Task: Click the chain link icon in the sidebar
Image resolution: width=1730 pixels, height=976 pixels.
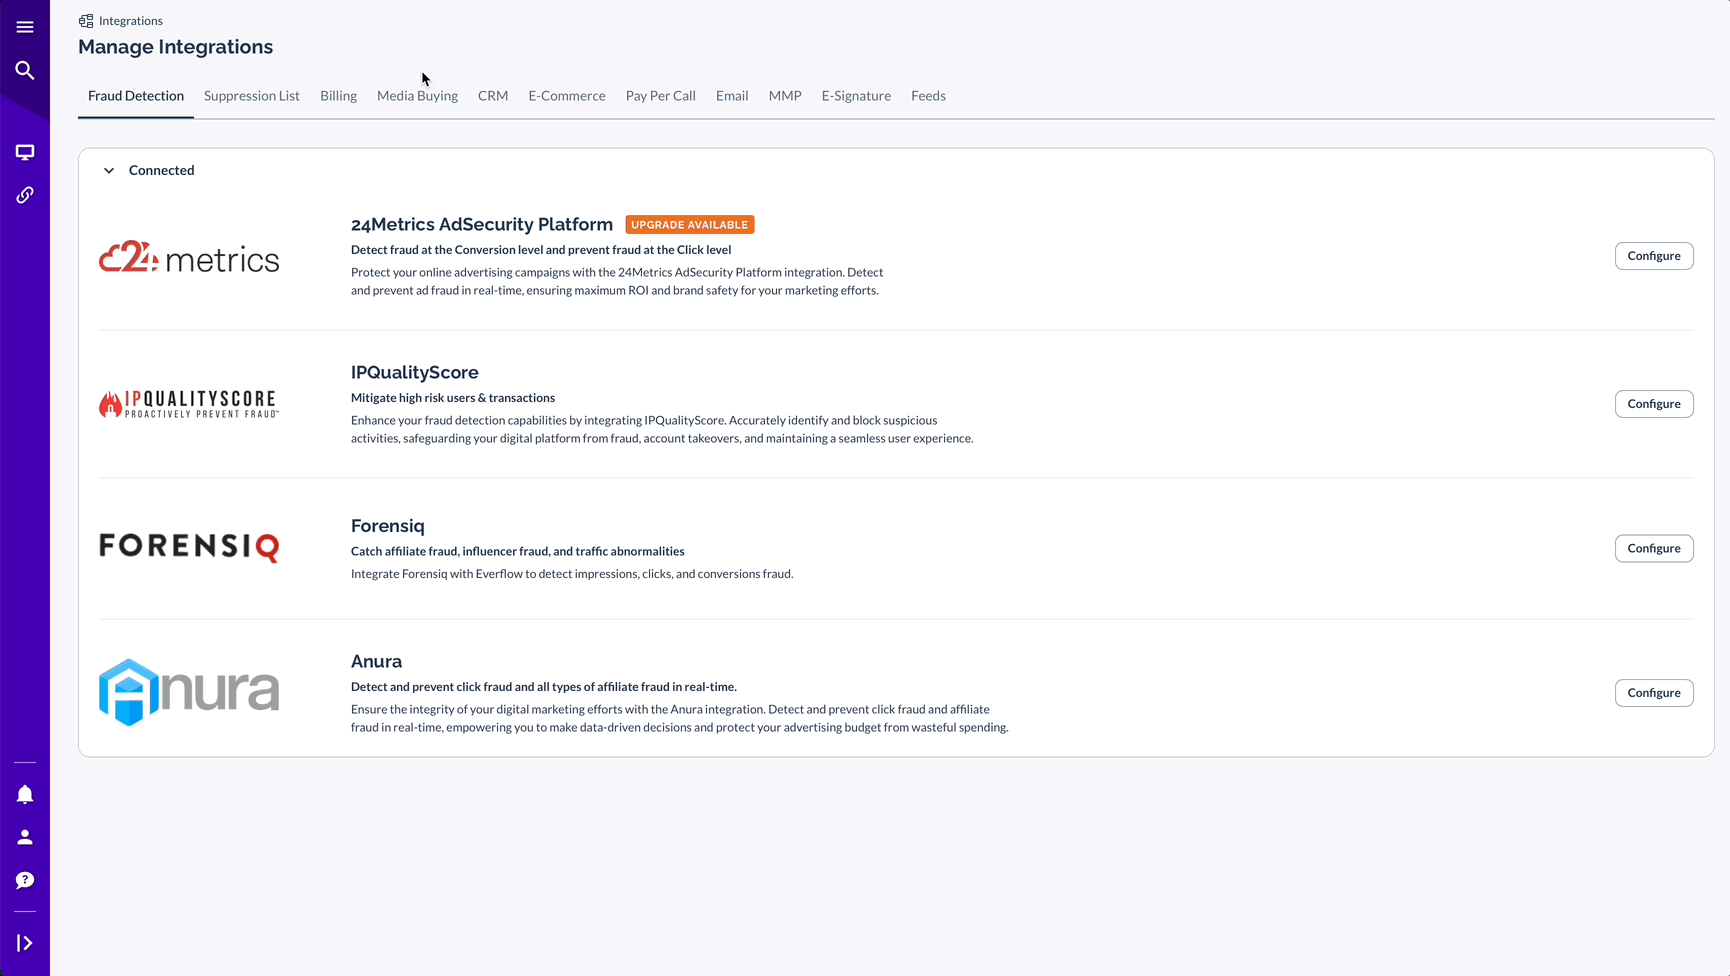Action: pos(25,195)
